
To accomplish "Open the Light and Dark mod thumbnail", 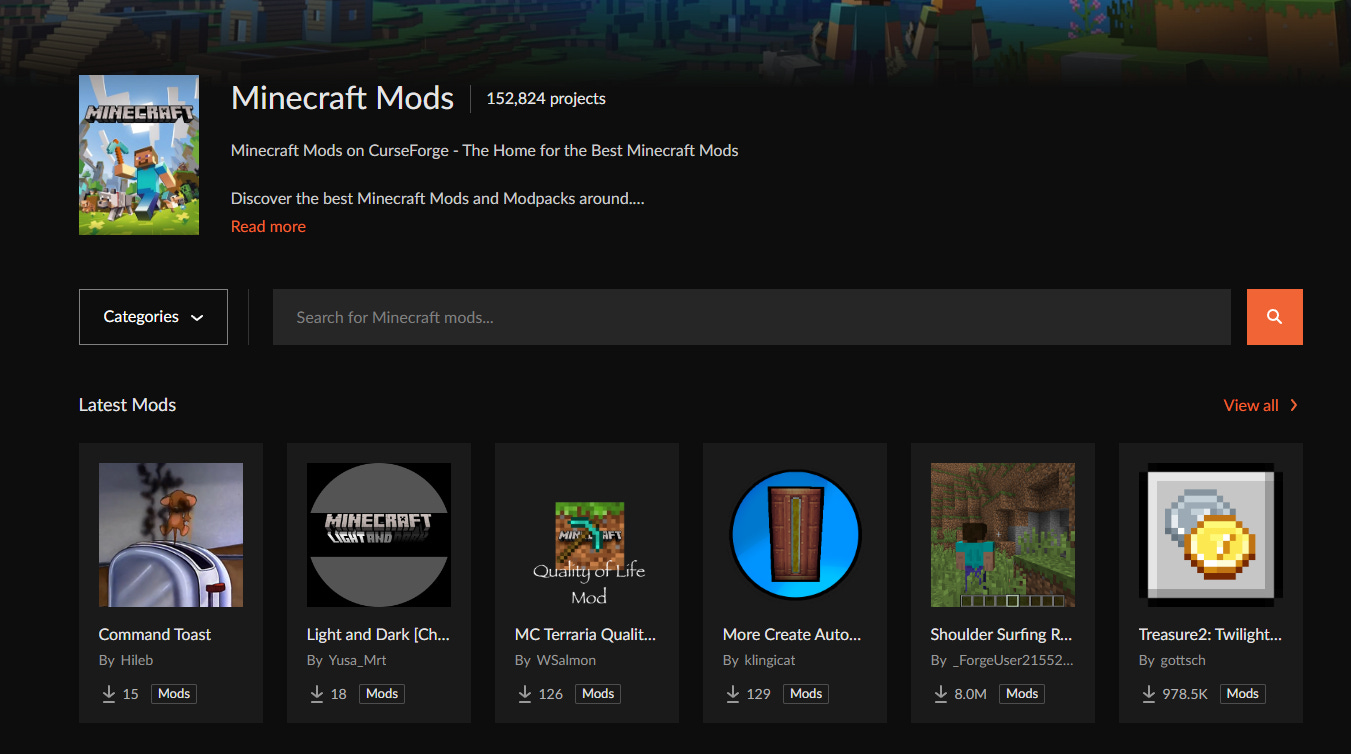I will pos(379,535).
